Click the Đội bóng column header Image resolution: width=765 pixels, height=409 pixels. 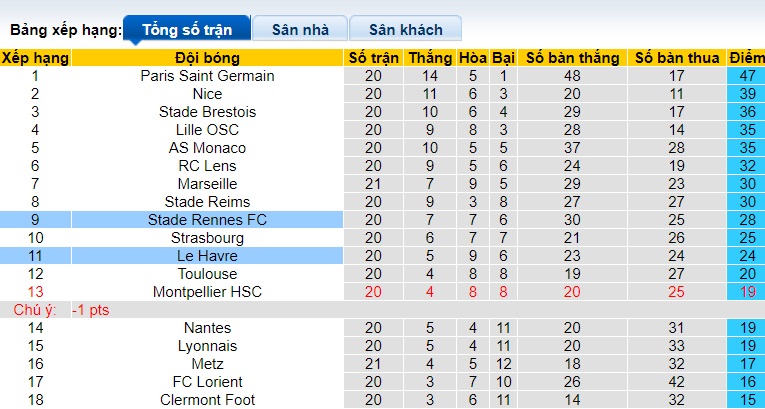click(207, 58)
